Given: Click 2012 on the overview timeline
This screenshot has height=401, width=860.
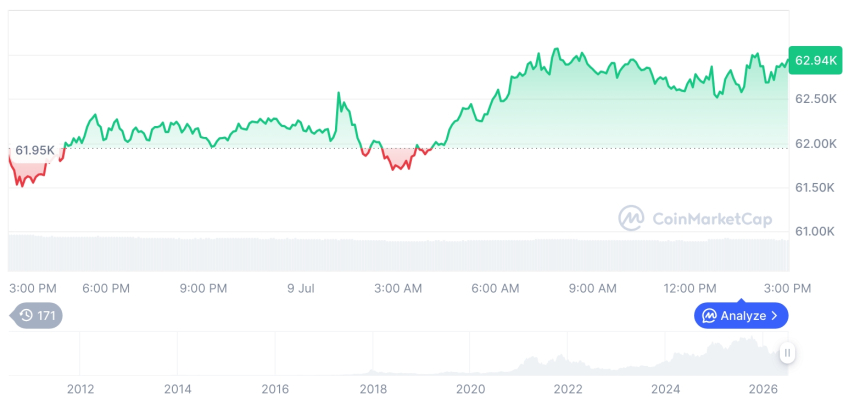Looking at the screenshot, I should [x=81, y=389].
